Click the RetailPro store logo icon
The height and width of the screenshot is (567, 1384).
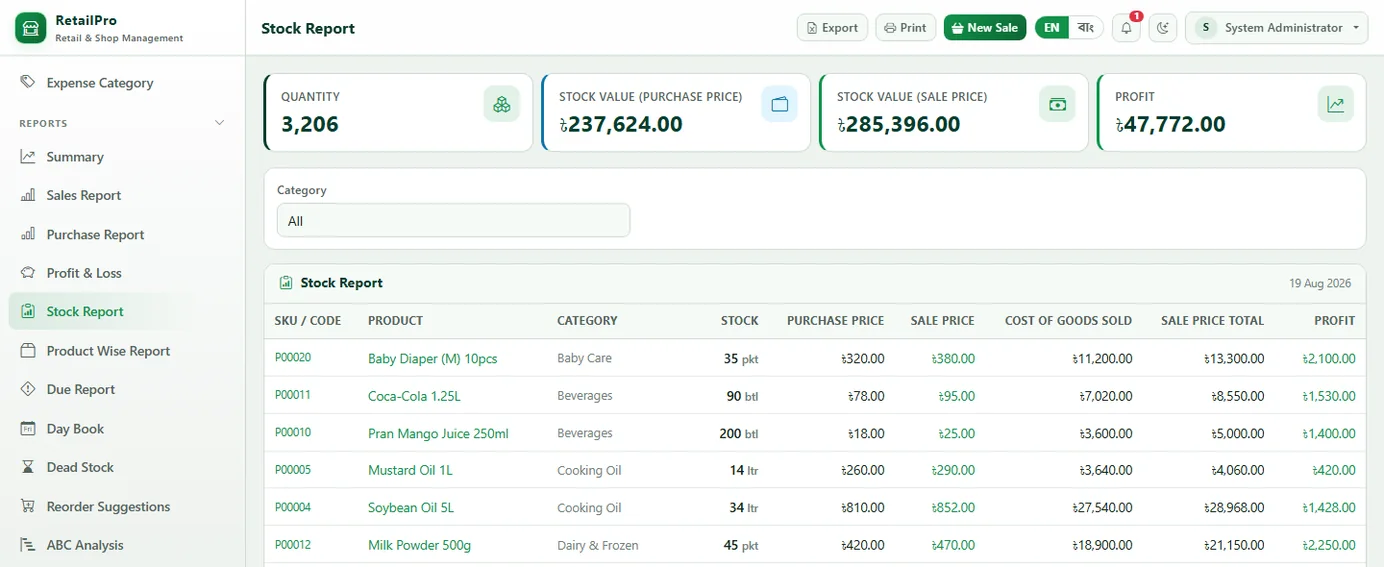[31, 28]
